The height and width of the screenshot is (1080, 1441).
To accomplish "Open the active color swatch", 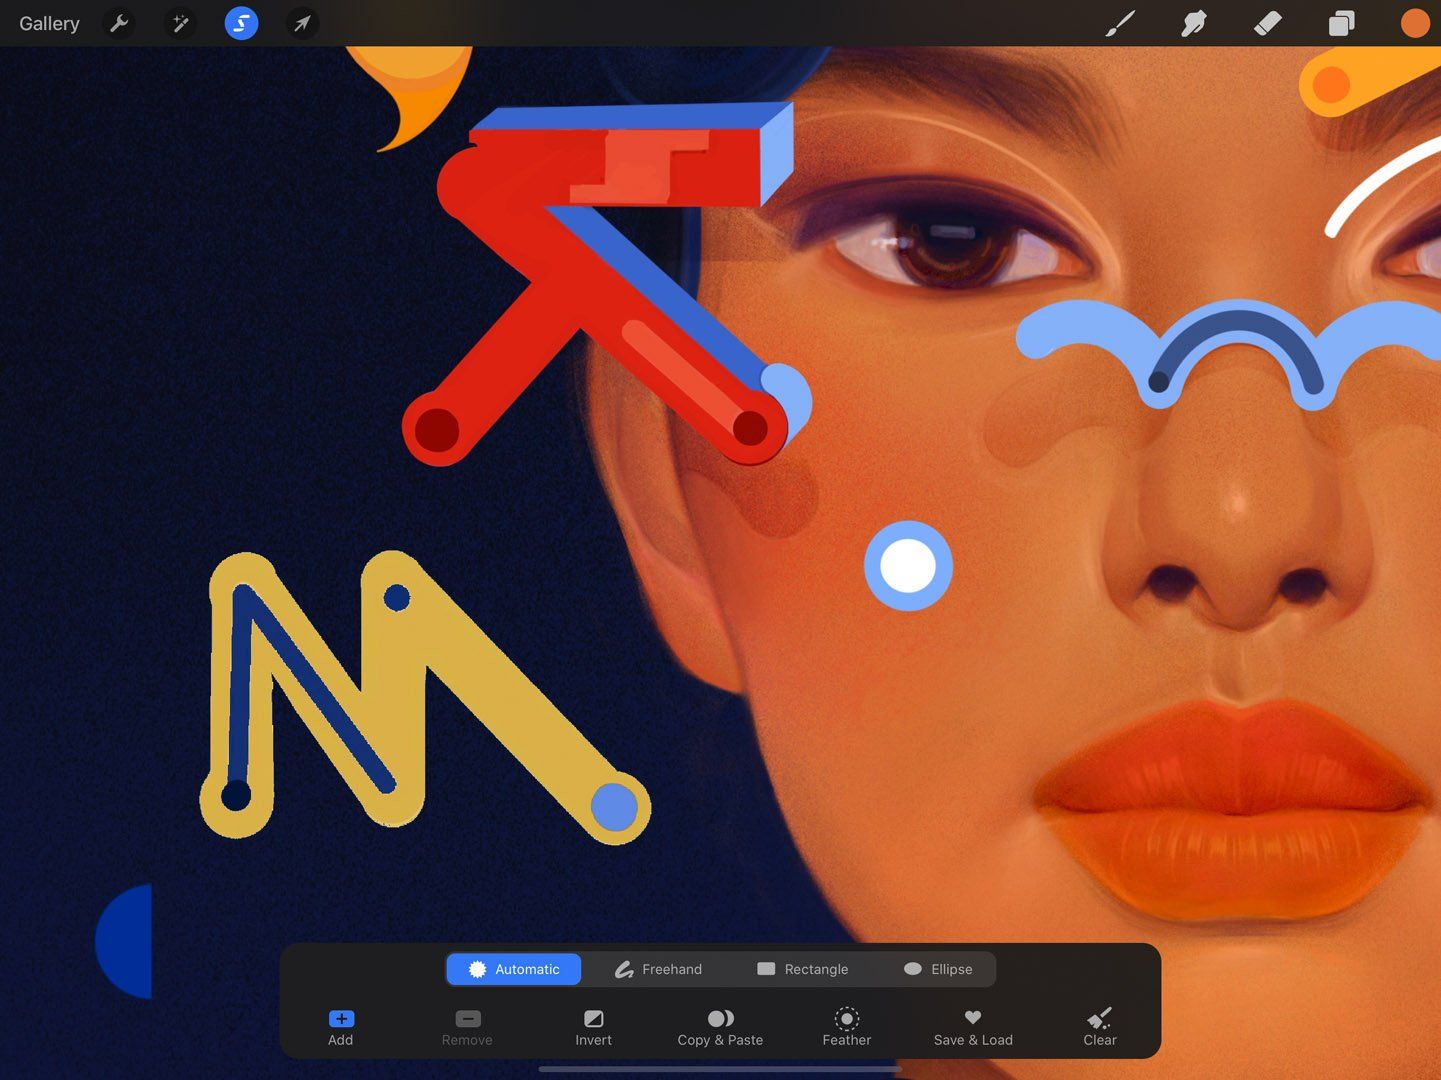I will tap(1413, 23).
